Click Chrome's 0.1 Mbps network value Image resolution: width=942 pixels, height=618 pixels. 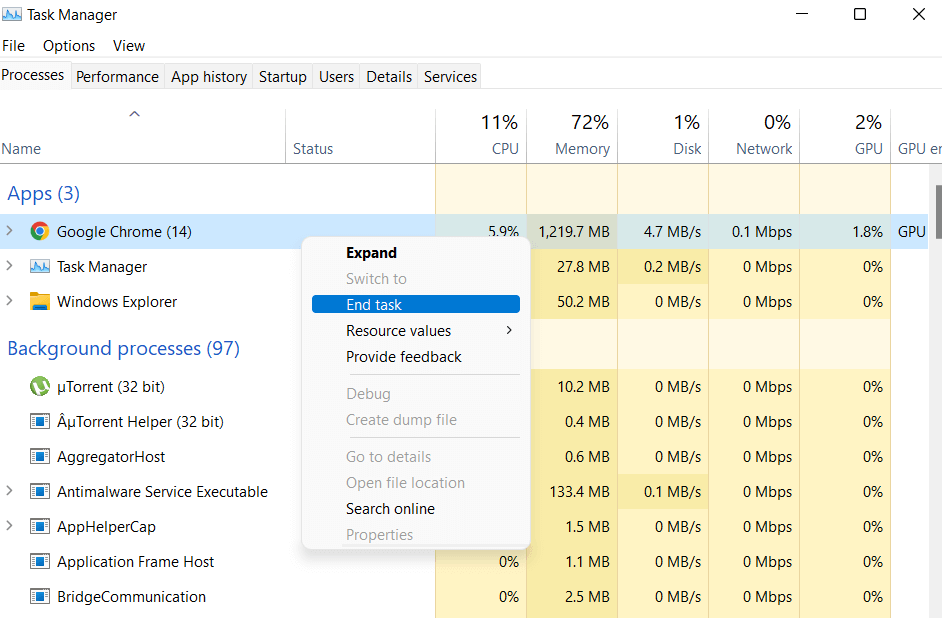coord(762,232)
